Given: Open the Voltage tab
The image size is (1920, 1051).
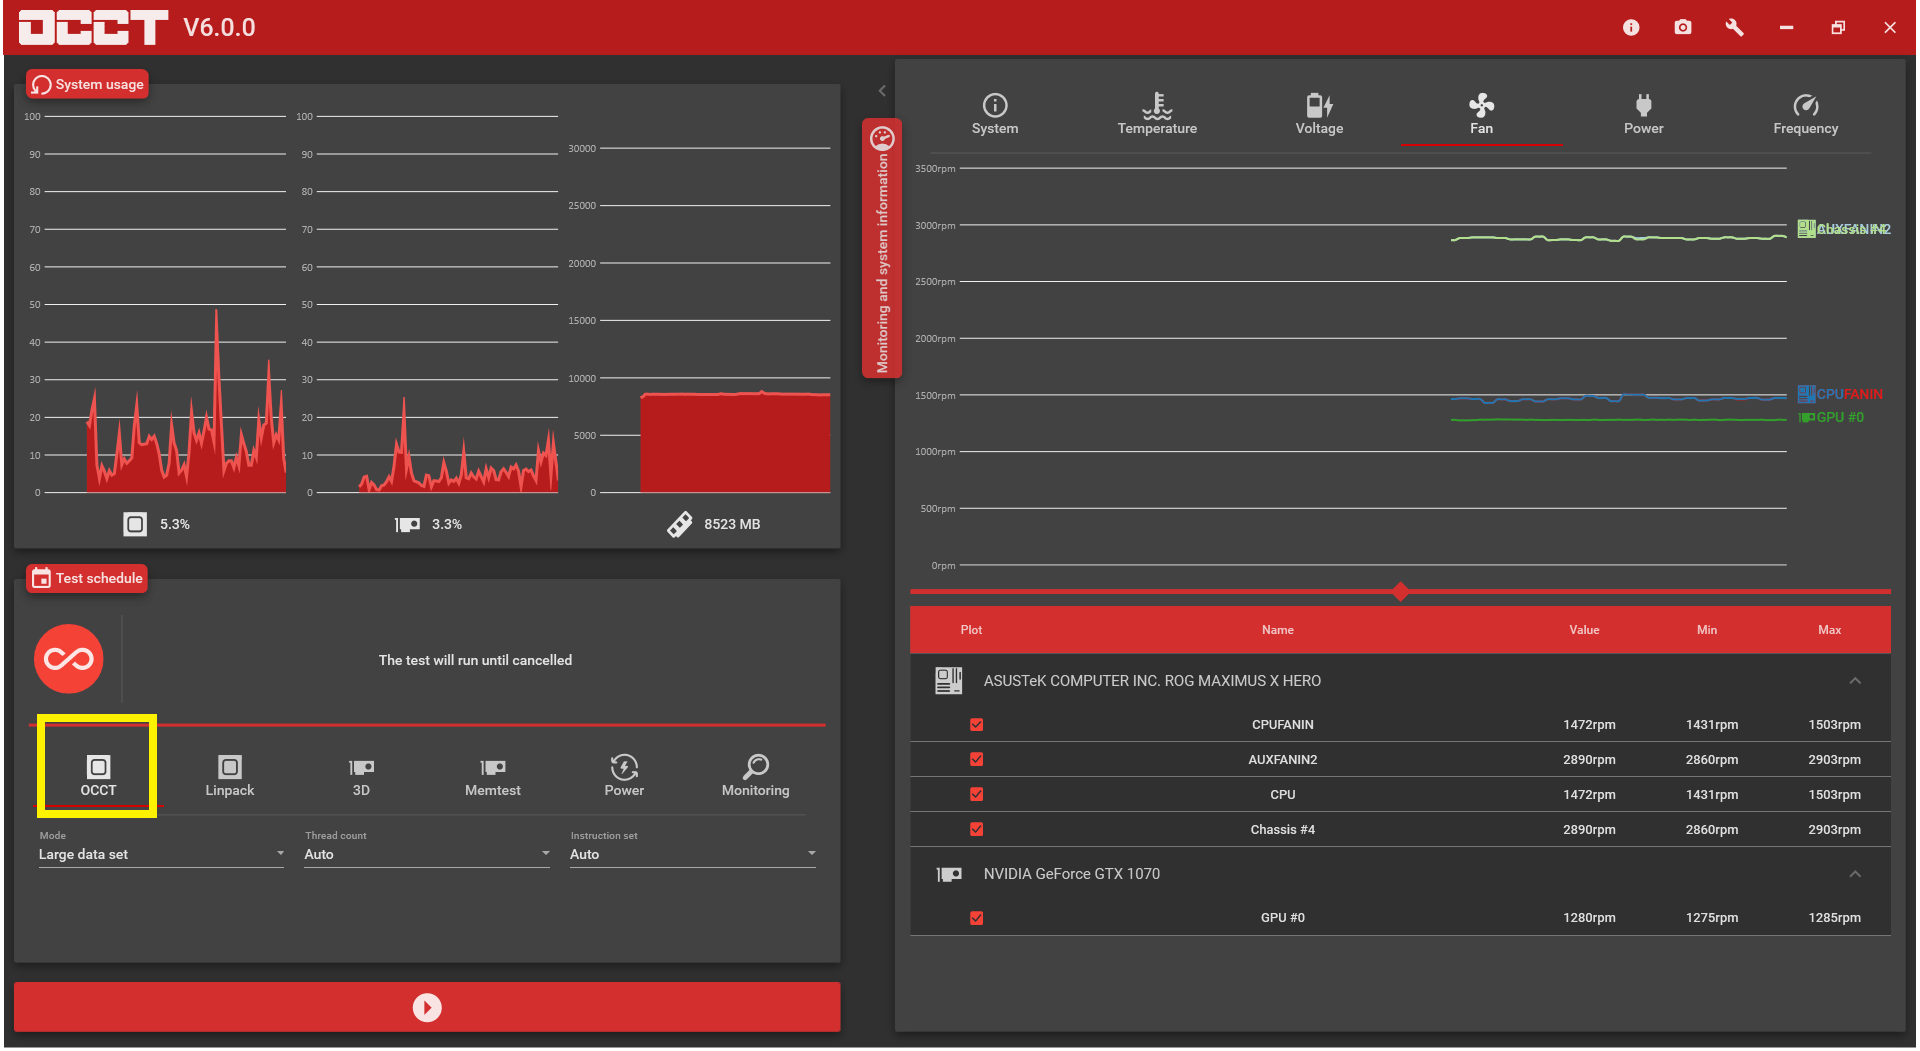Looking at the screenshot, I should (1319, 114).
